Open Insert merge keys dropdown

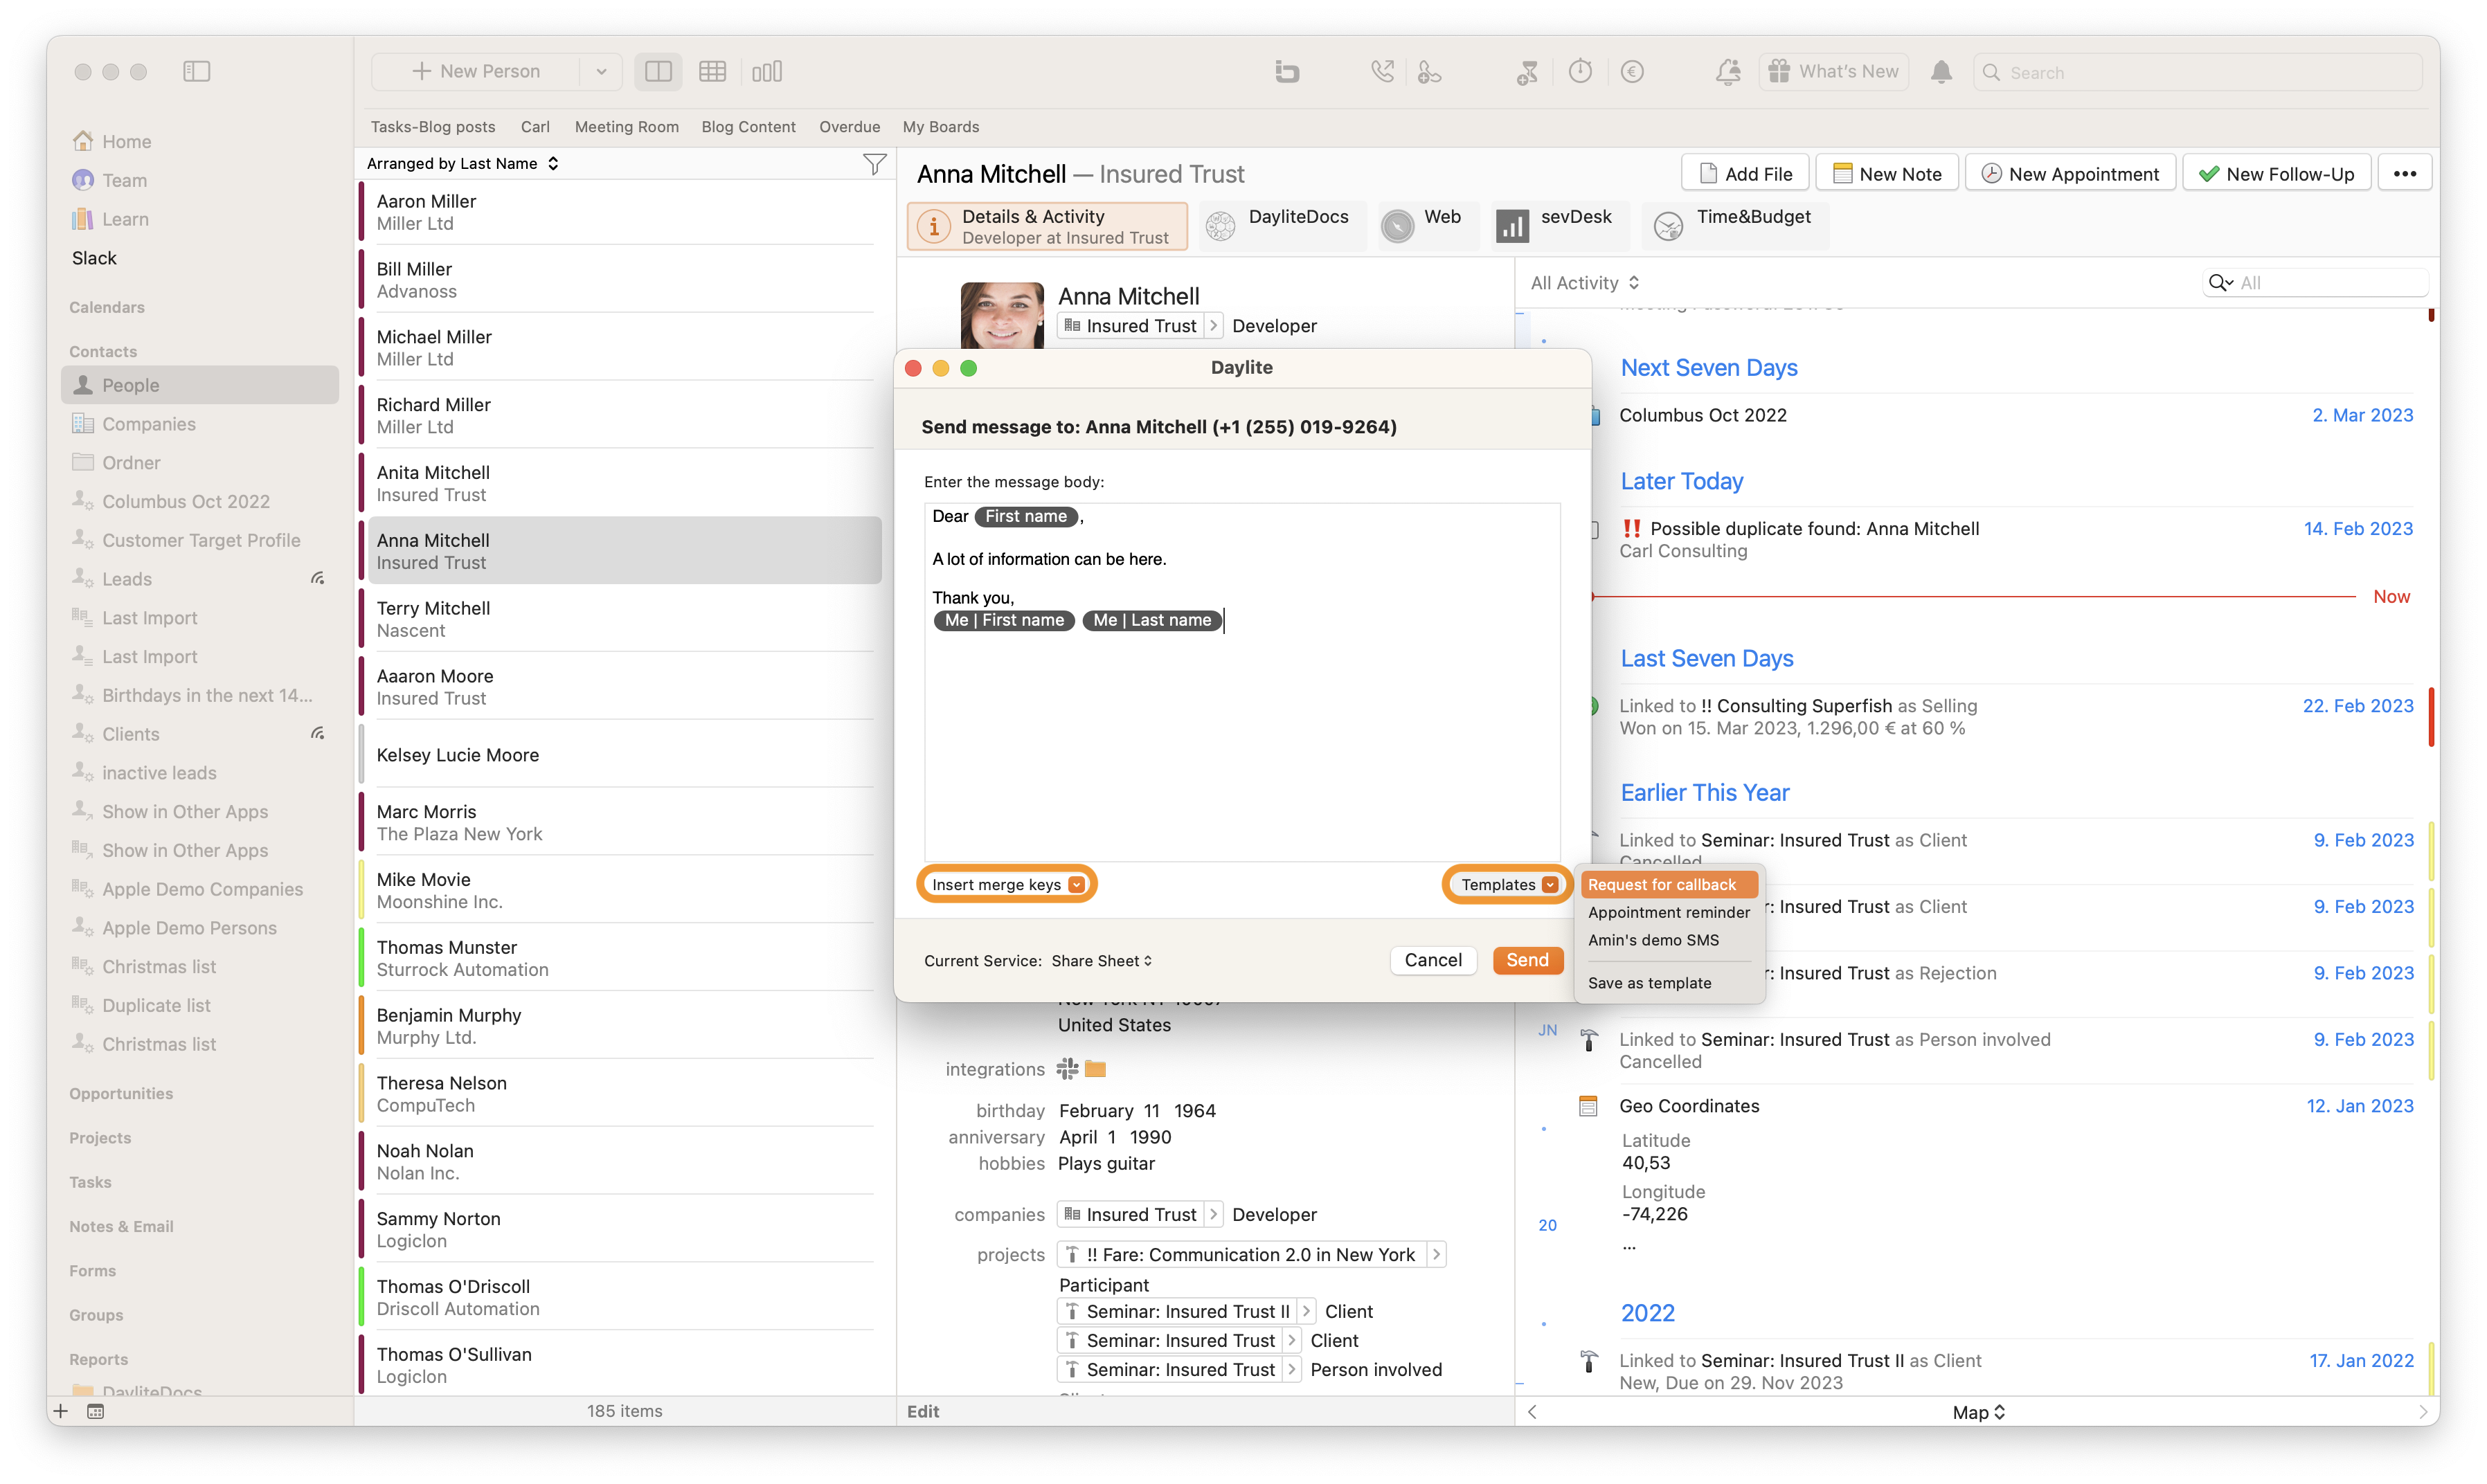coord(1007,884)
